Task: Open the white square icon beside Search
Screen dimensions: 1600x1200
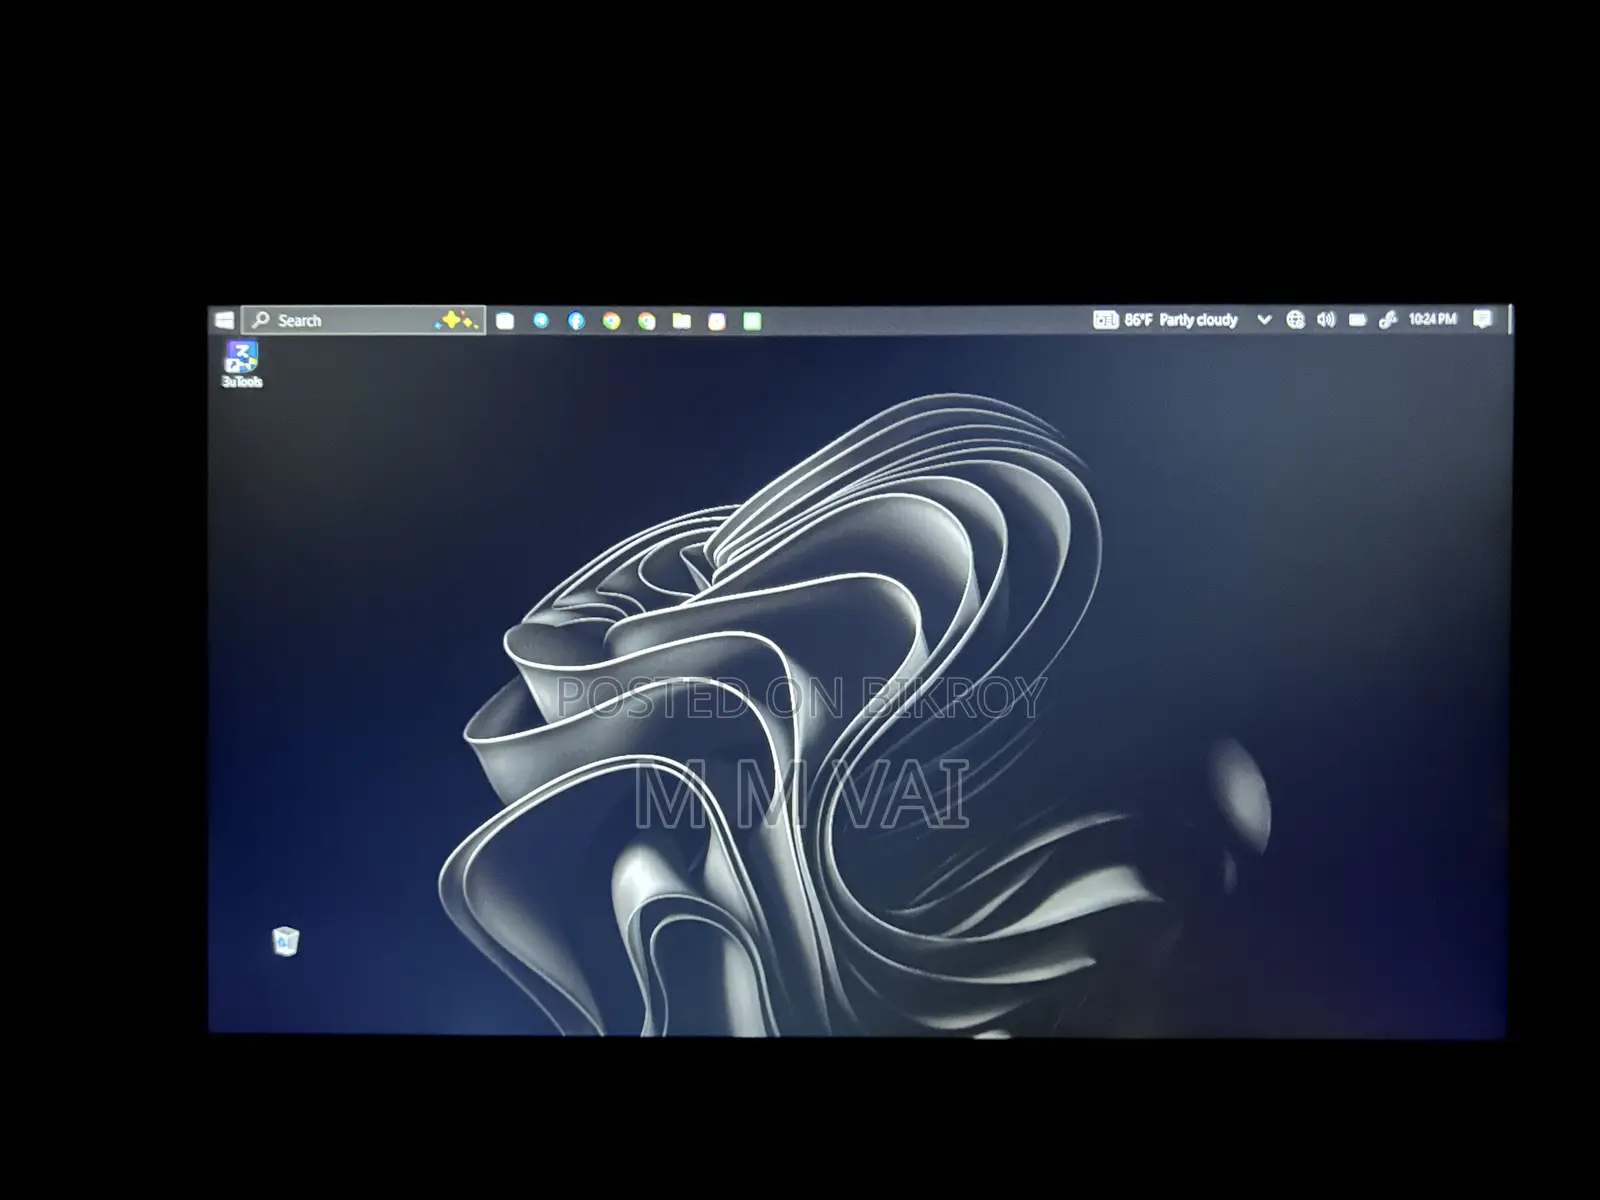Action: [506, 321]
